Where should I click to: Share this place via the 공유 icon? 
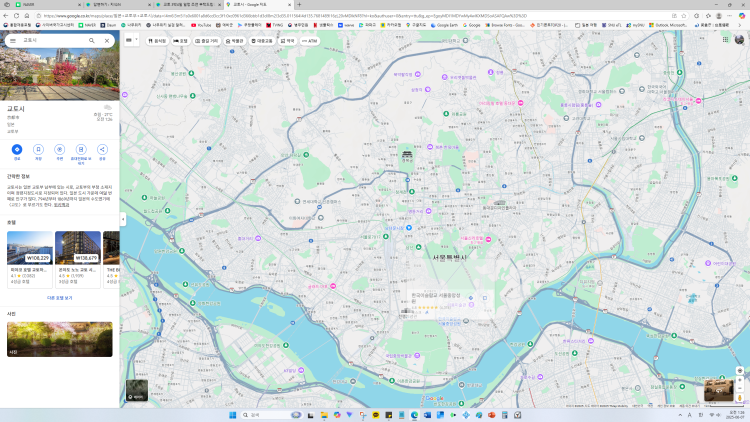point(102,149)
